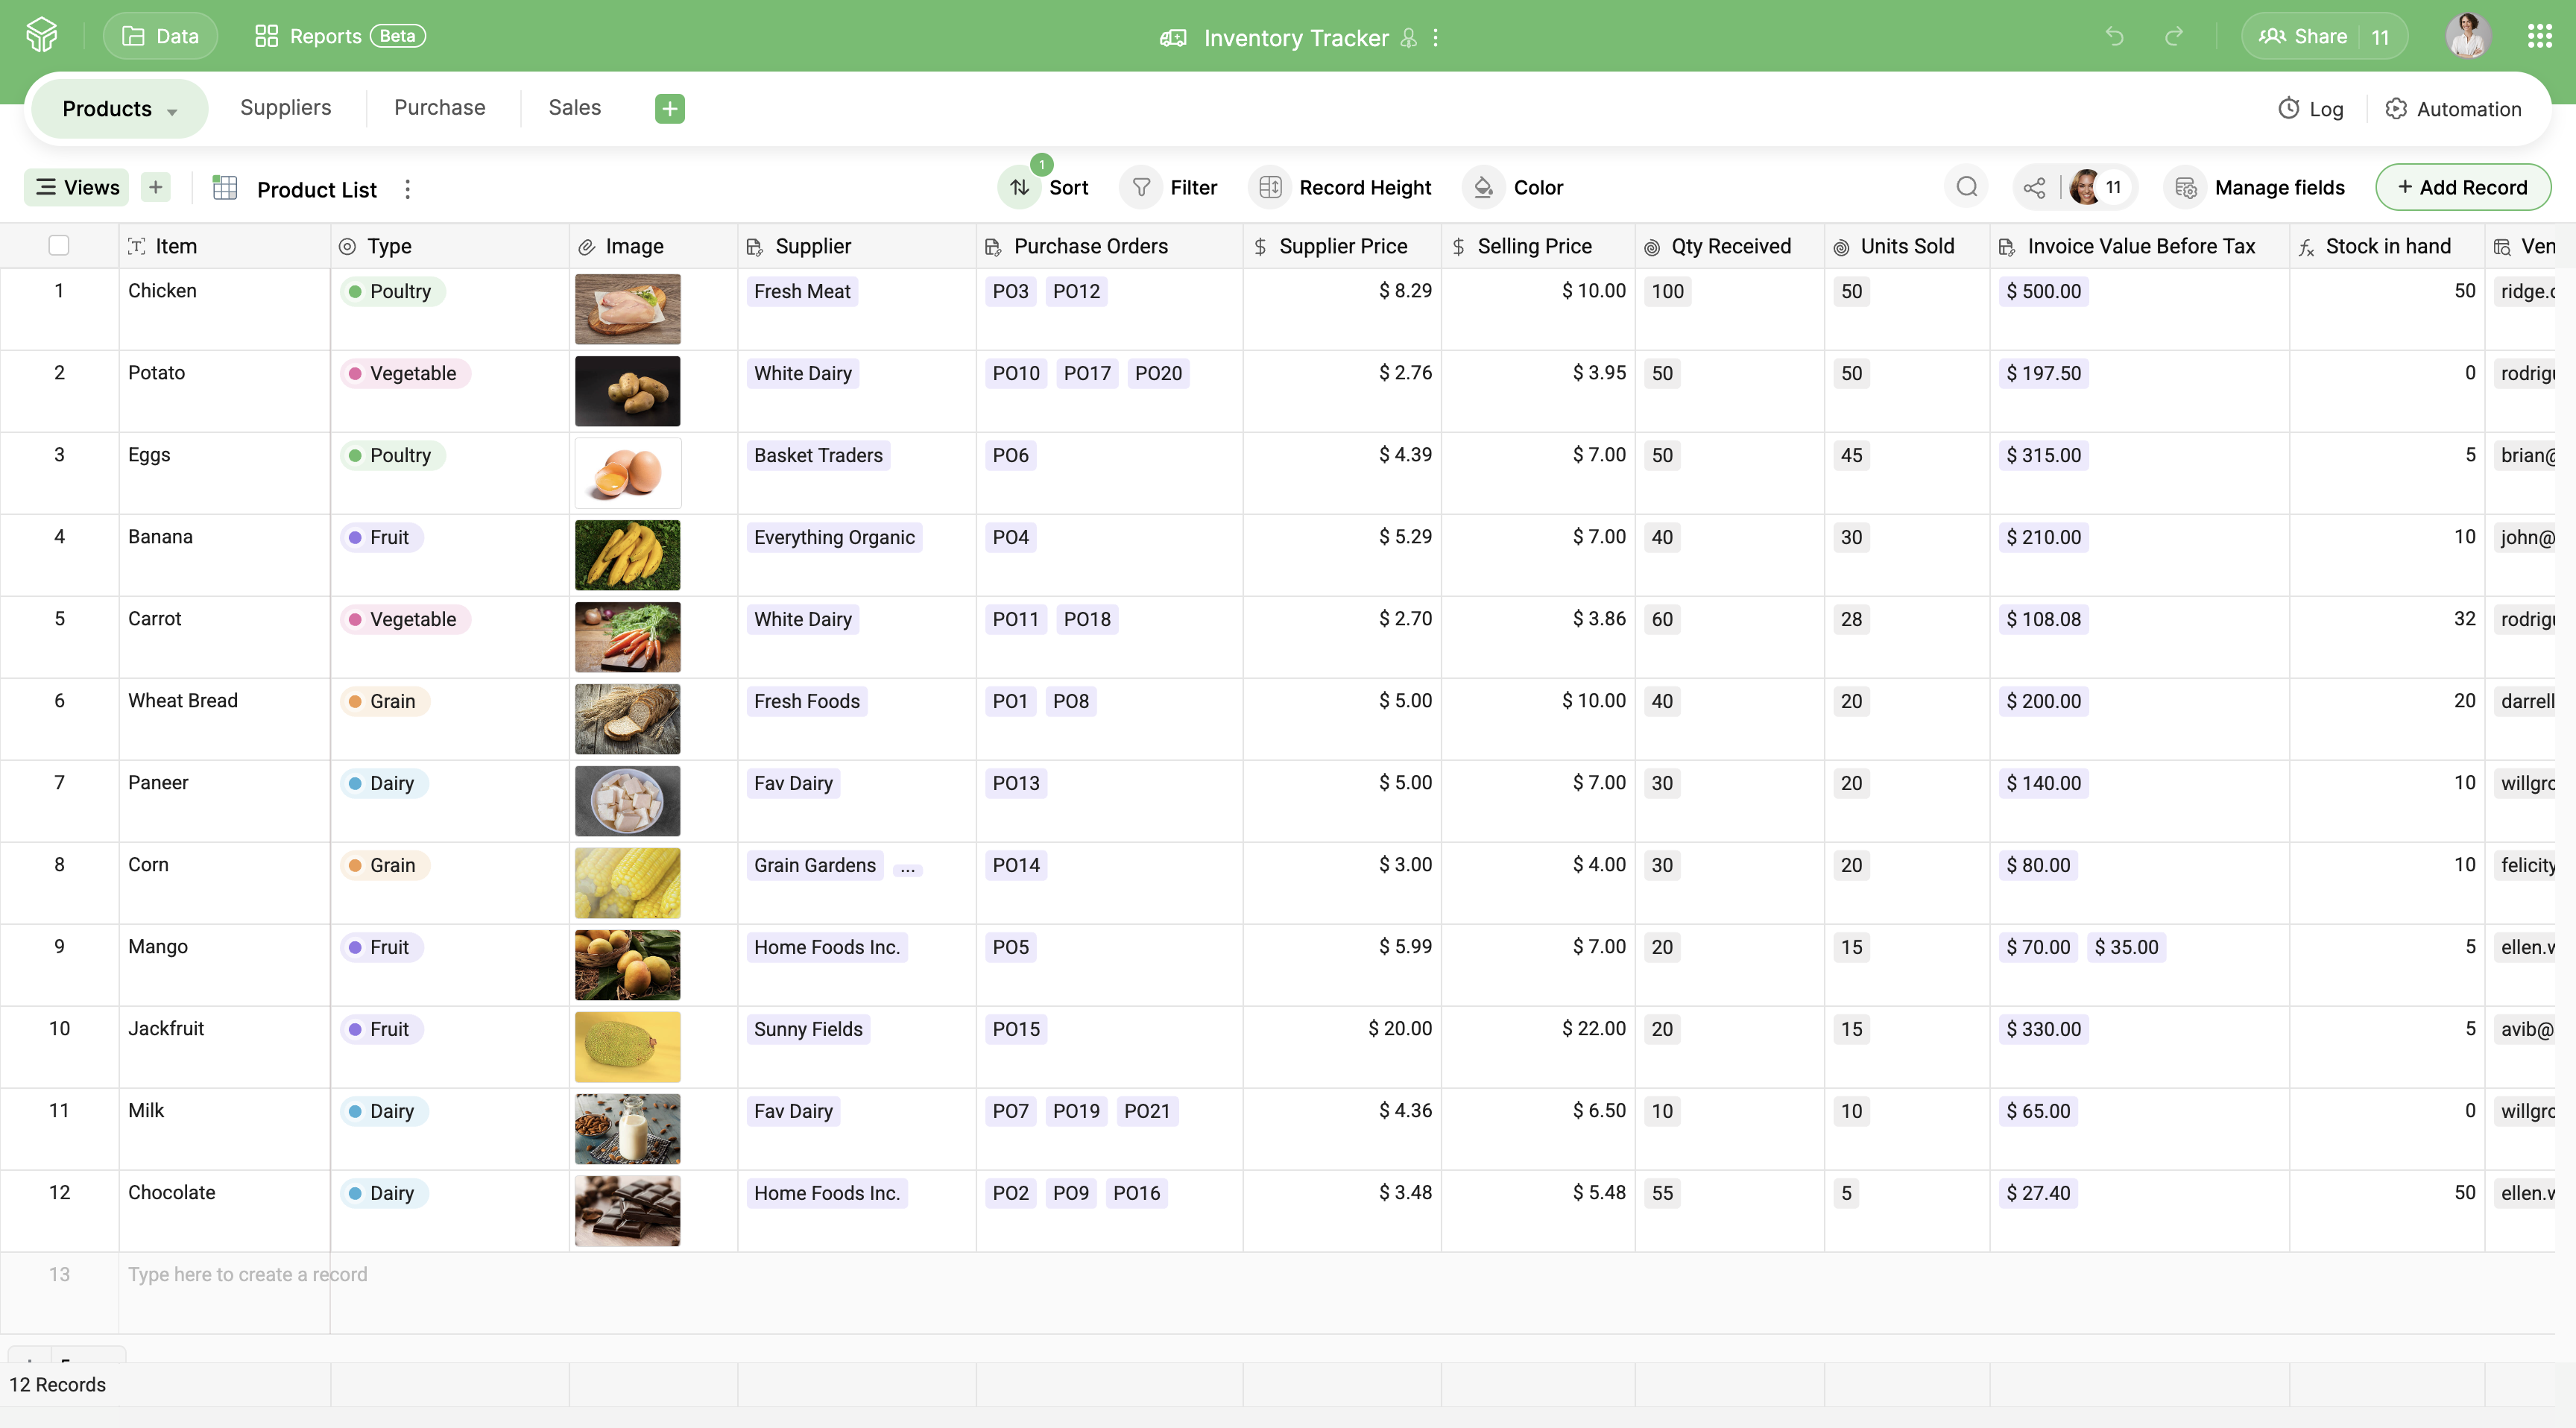This screenshot has height=1428, width=2576.
Task: Expand the Products tab dropdown arrow
Action: pyautogui.click(x=172, y=111)
